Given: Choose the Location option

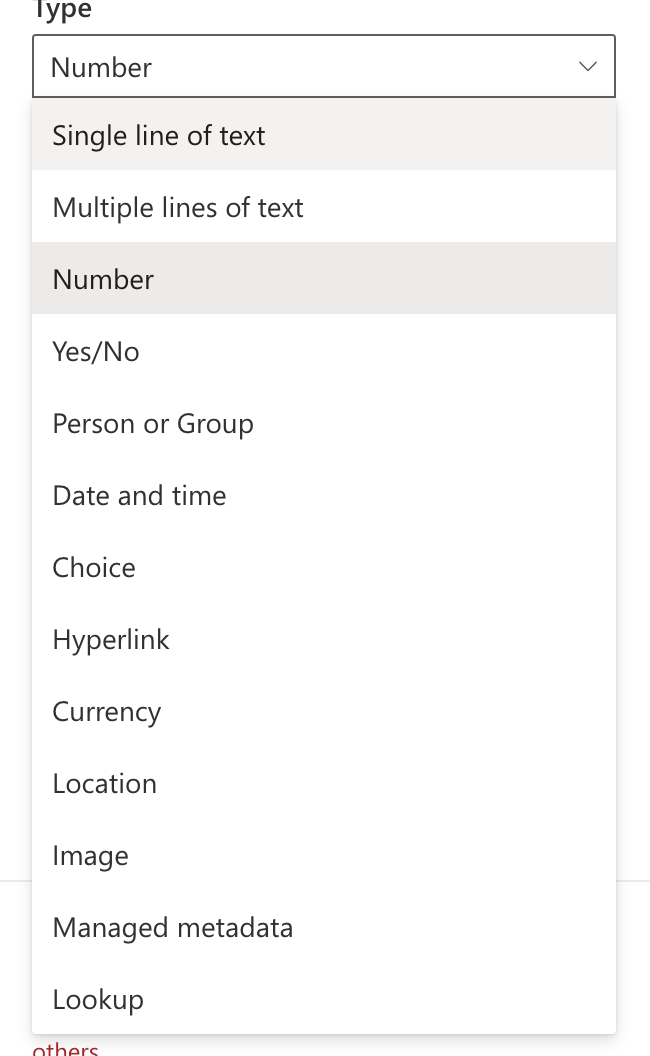Looking at the screenshot, I should pyautogui.click(x=104, y=783).
